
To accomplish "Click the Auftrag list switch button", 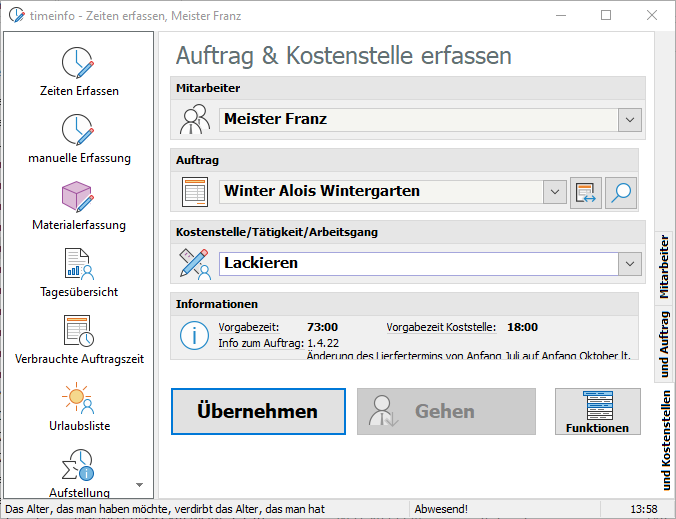I will pyautogui.click(x=586, y=192).
